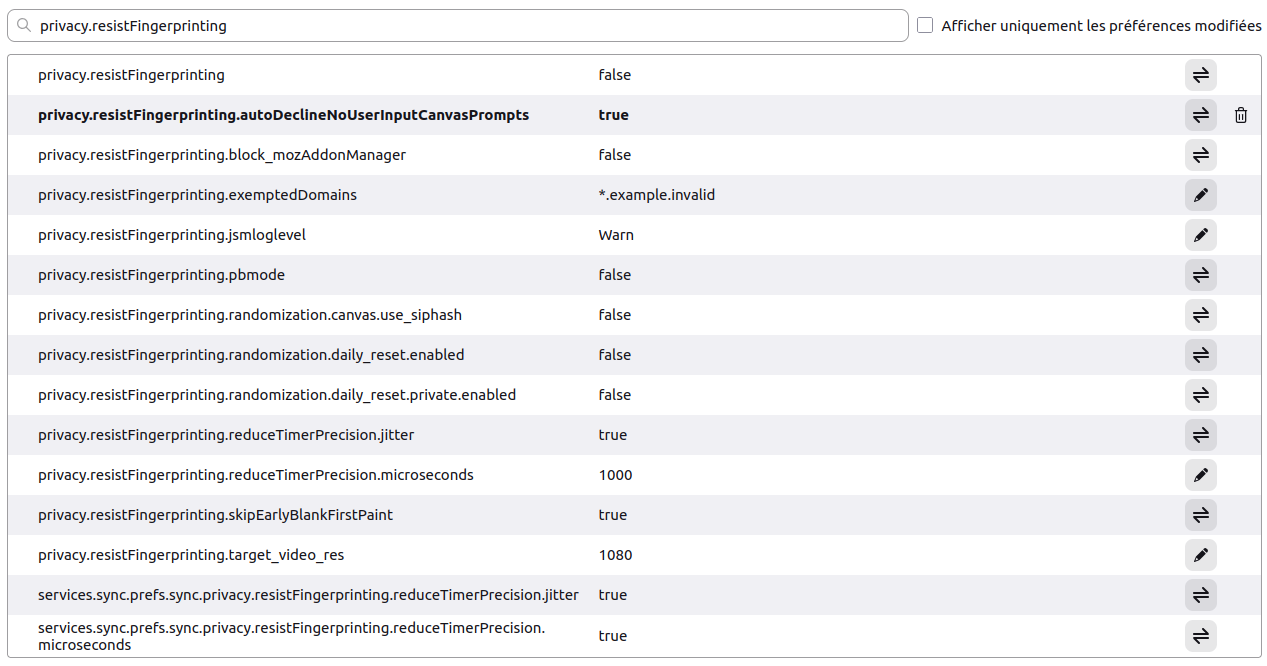Edit the jsmloglevel preference value
The width and height of the screenshot is (1267, 666).
click(x=1200, y=235)
